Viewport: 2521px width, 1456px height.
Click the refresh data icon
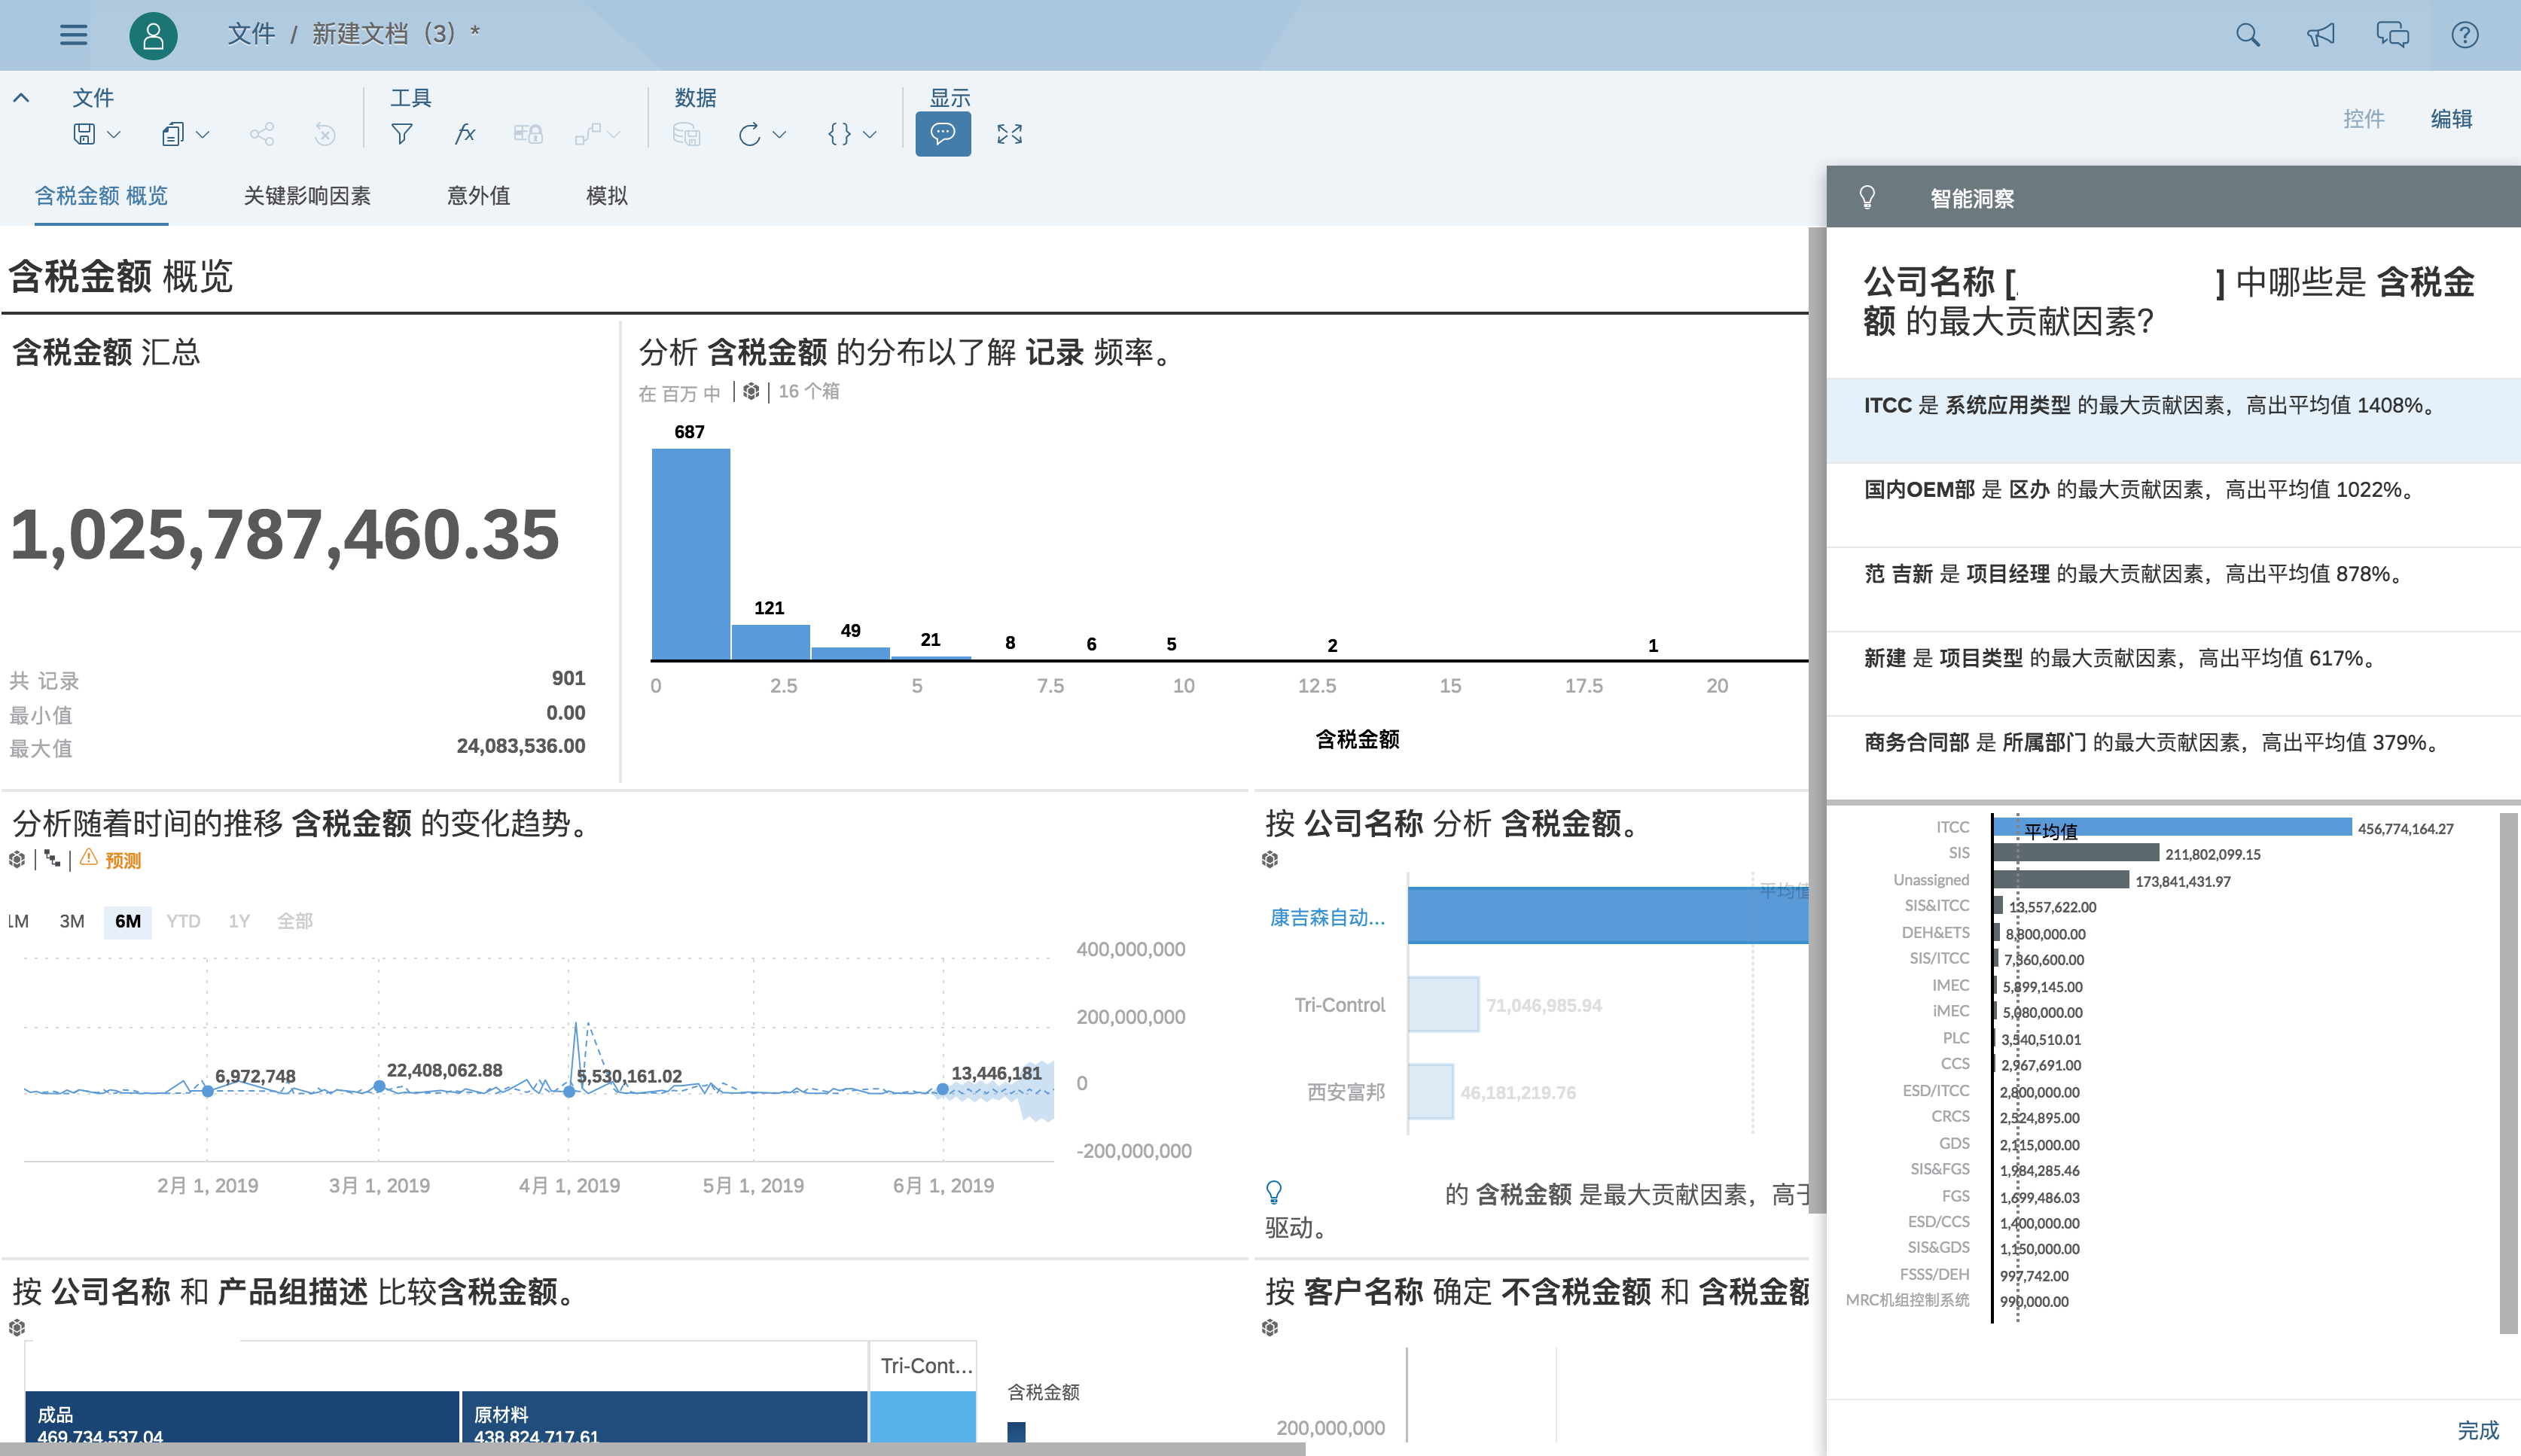point(749,133)
